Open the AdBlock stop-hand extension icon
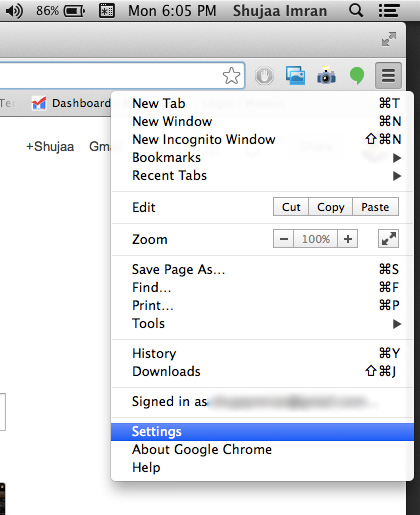The image size is (420, 515). coord(264,76)
